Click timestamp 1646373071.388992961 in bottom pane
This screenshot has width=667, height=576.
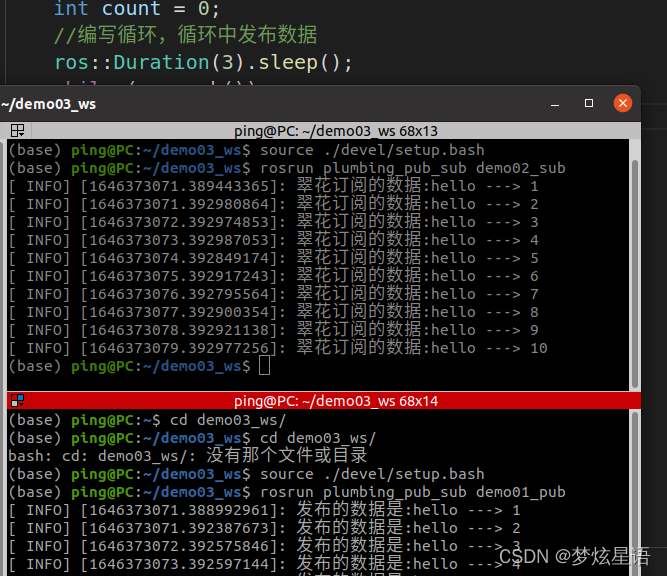(x=179, y=510)
